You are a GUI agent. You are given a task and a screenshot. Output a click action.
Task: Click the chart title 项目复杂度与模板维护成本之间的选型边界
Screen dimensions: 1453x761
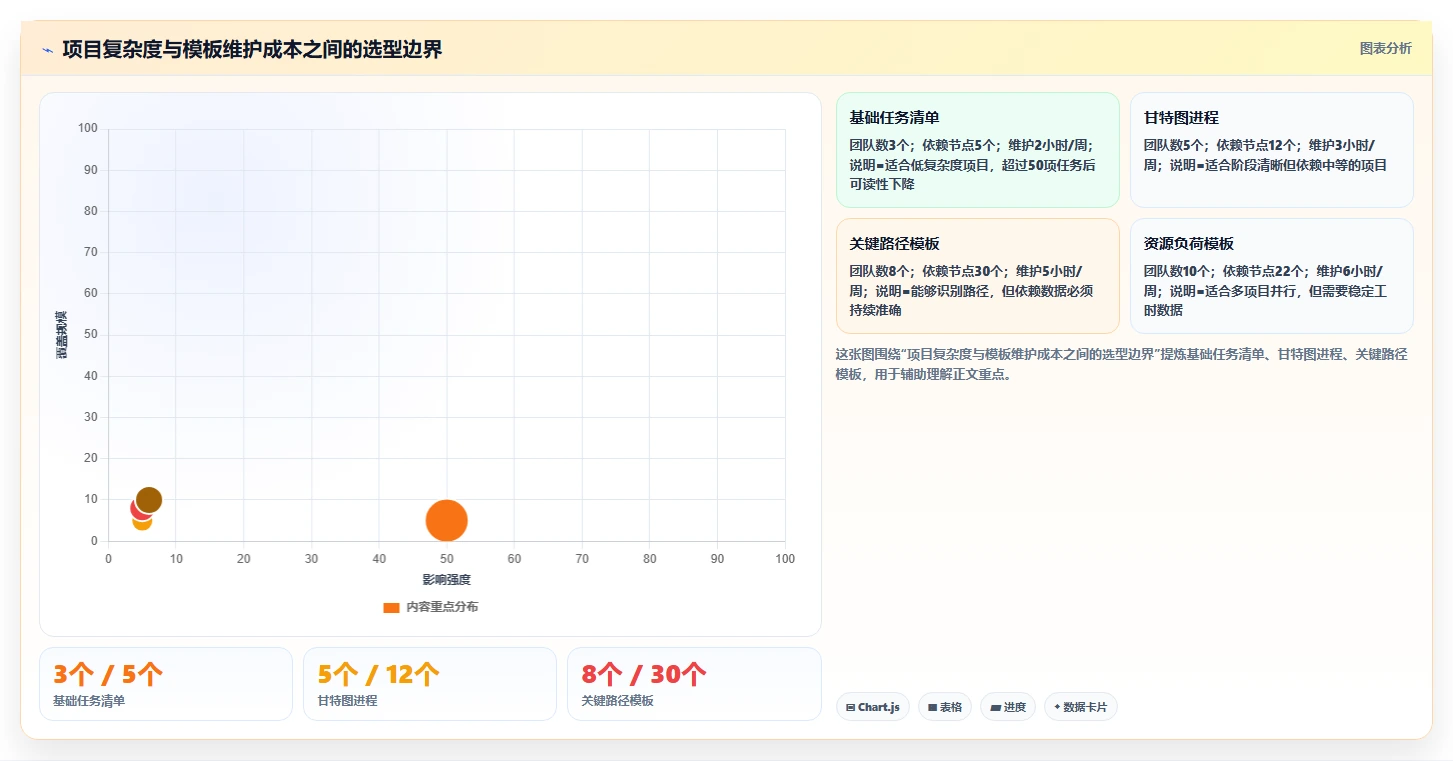pos(252,49)
